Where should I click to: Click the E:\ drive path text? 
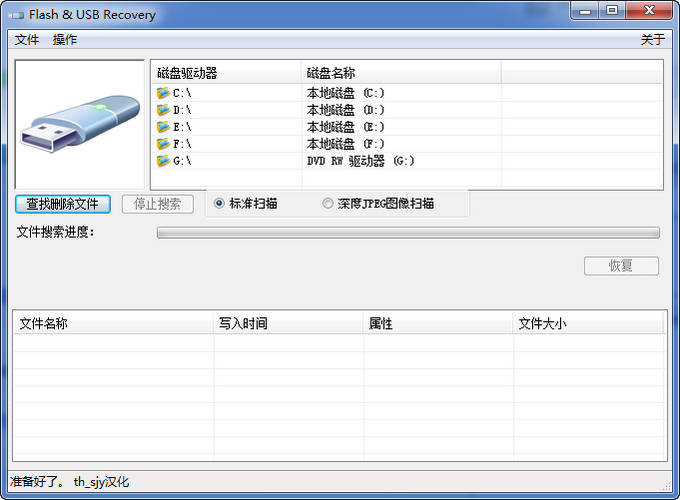pos(182,127)
